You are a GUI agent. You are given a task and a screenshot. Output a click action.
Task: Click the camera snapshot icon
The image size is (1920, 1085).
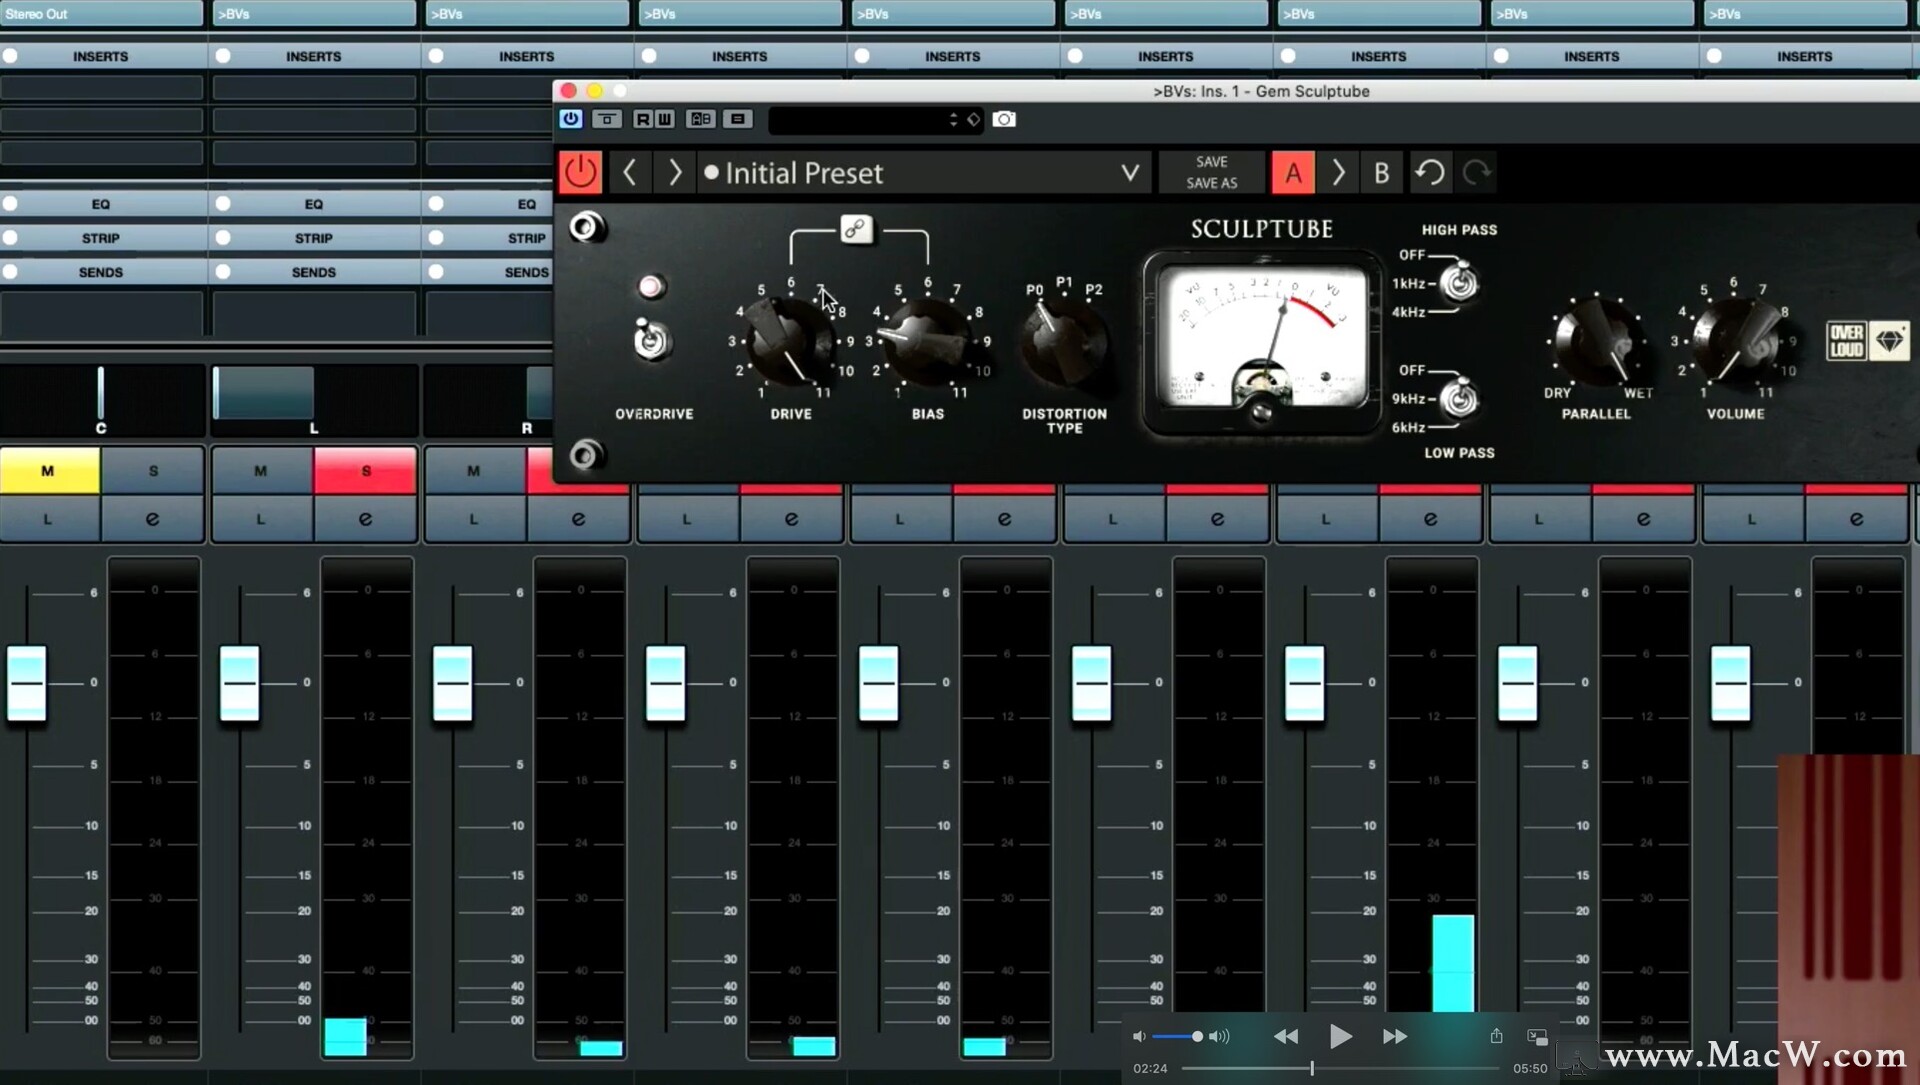pos(1003,119)
